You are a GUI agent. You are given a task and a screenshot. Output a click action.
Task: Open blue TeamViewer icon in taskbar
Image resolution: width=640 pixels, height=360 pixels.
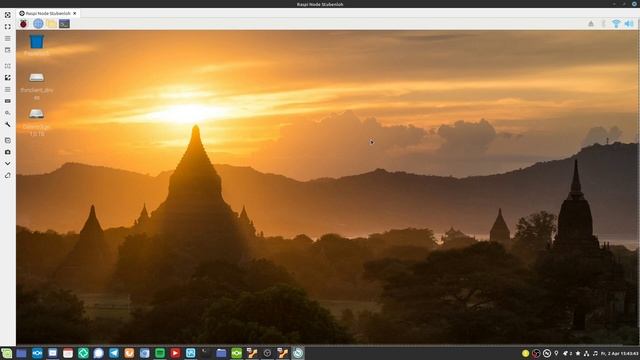tap(37, 353)
